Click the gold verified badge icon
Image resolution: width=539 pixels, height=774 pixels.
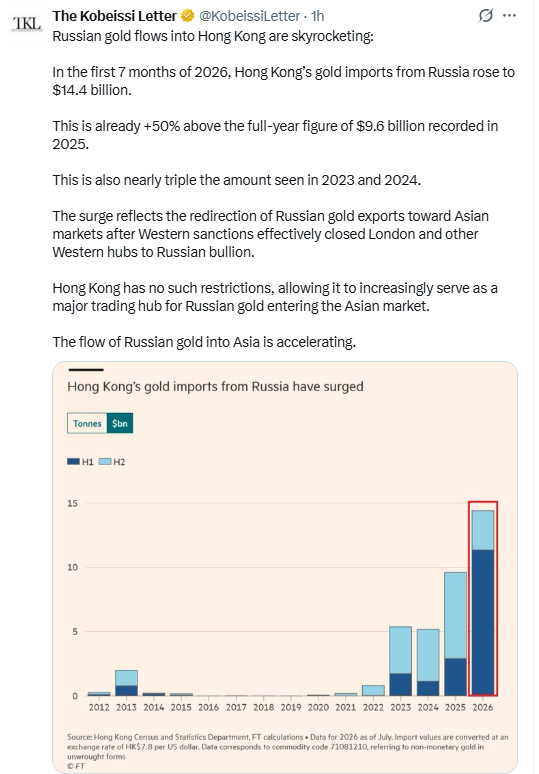coord(188,16)
